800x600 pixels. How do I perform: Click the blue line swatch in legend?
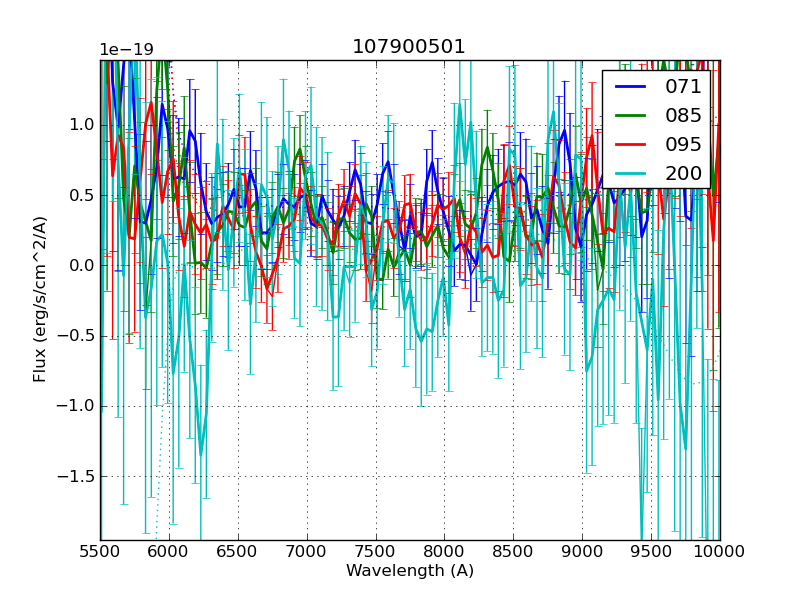pyautogui.click(x=632, y=87)
